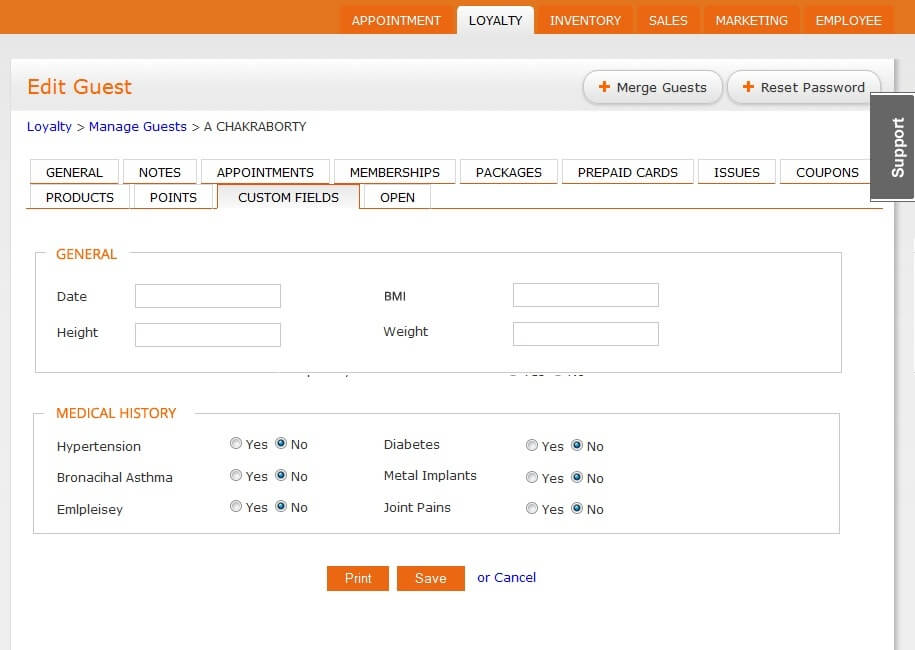The image size is (915, 650).
Task: Select Yes for Diabetes
Action: [x=532, y=445]
